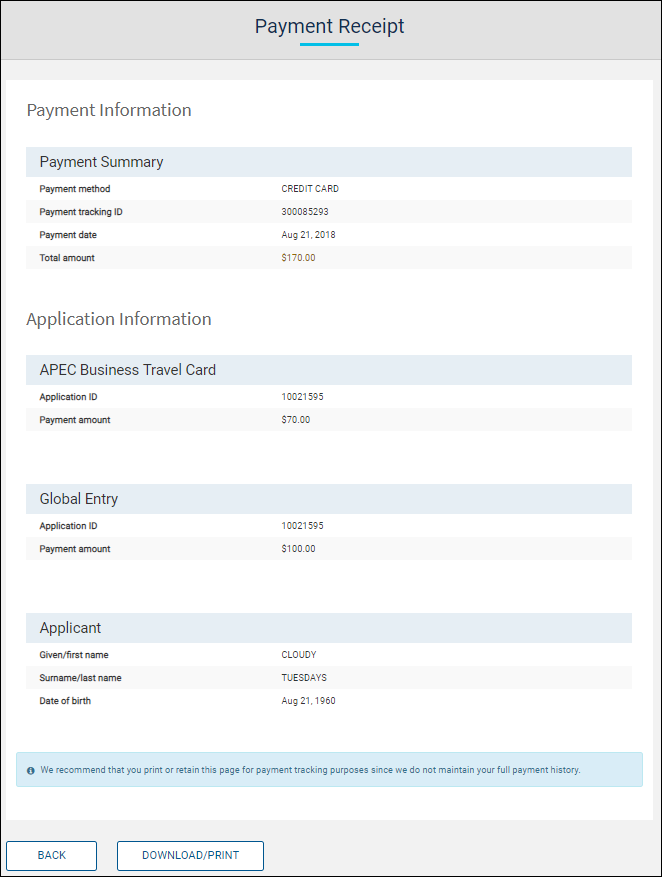Click the info icon in the notice banner
Viewport: 662px width, 877px height.
(31, 771)
